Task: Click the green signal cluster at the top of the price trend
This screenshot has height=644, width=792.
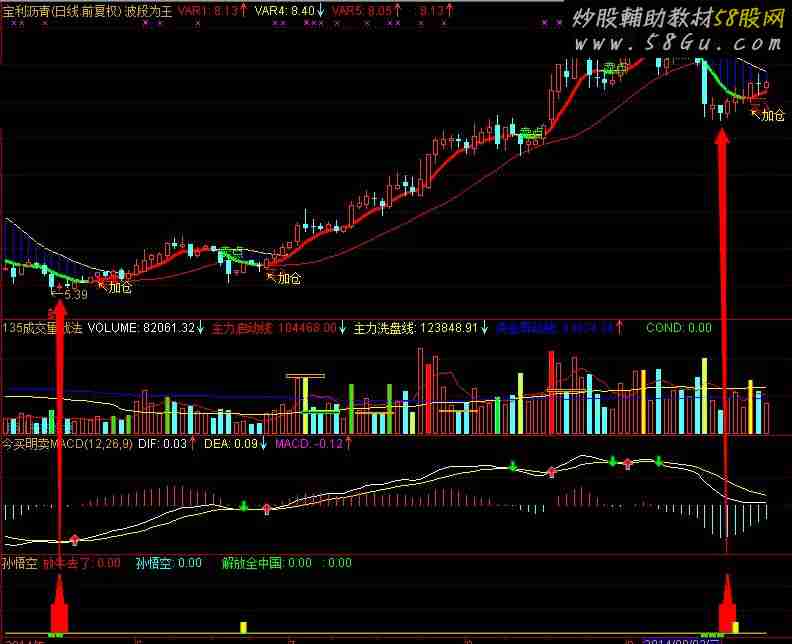Action: tap(615, 68)
